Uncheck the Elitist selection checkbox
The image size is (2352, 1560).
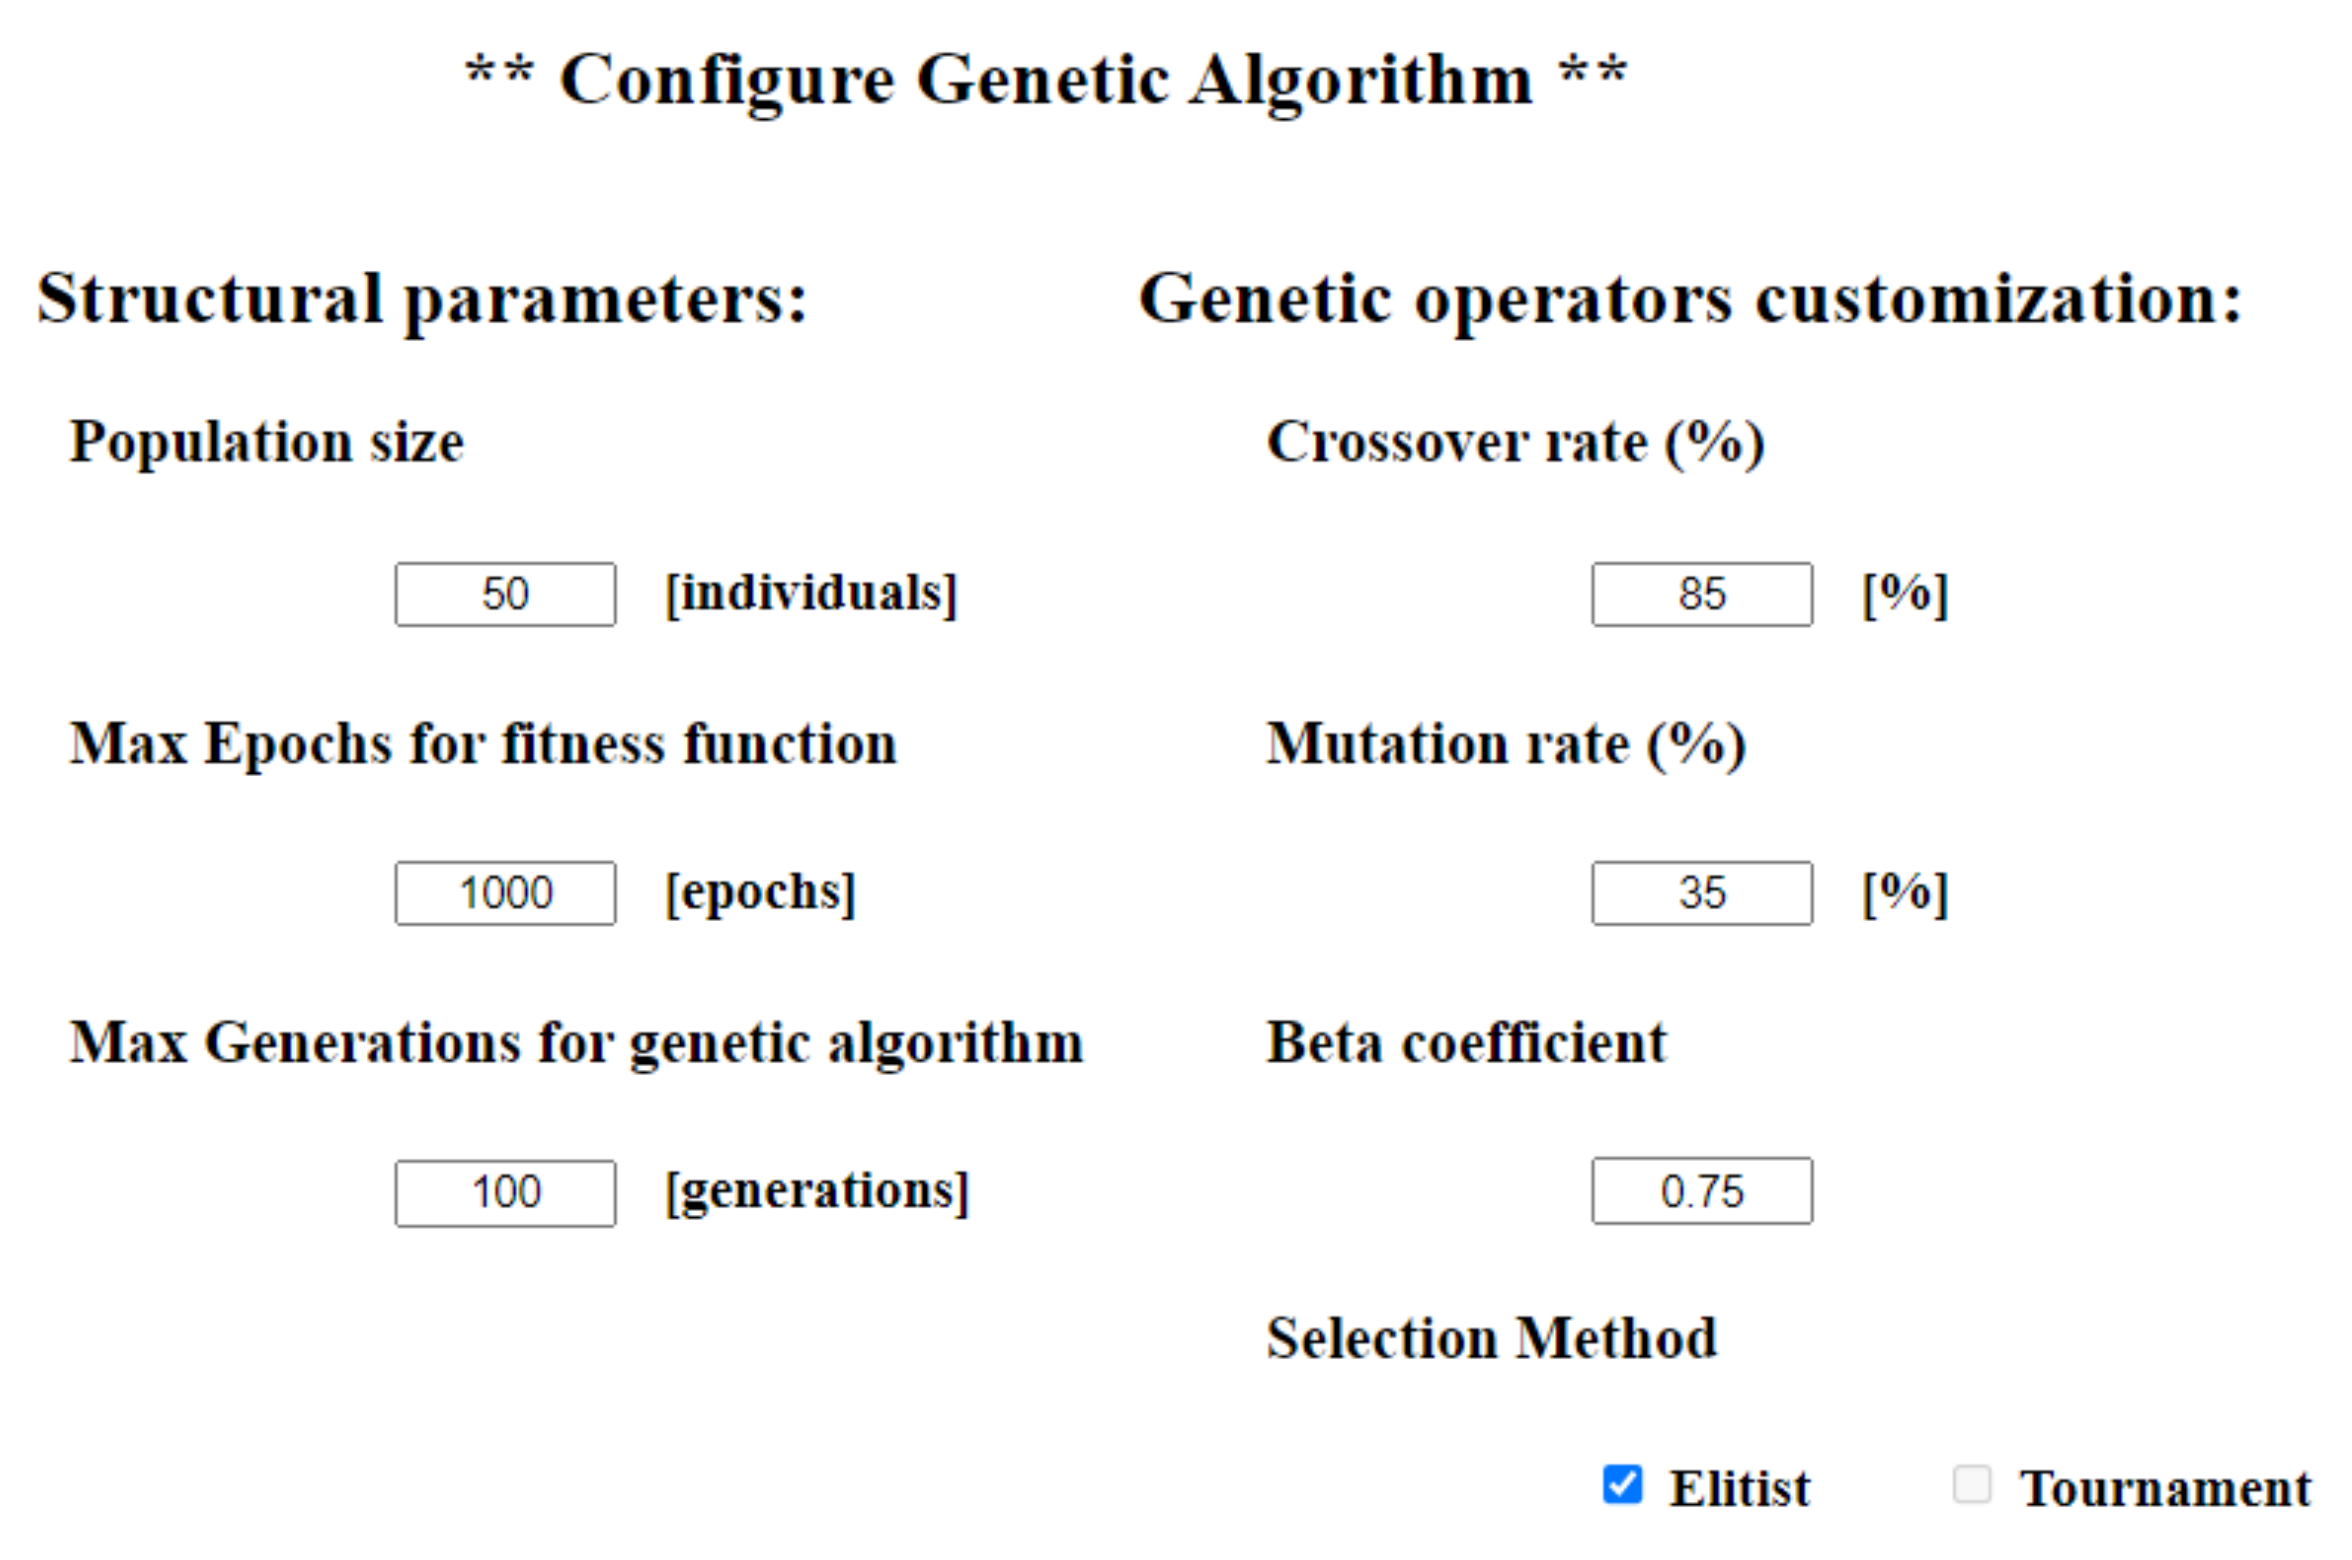point(1621,1484)
